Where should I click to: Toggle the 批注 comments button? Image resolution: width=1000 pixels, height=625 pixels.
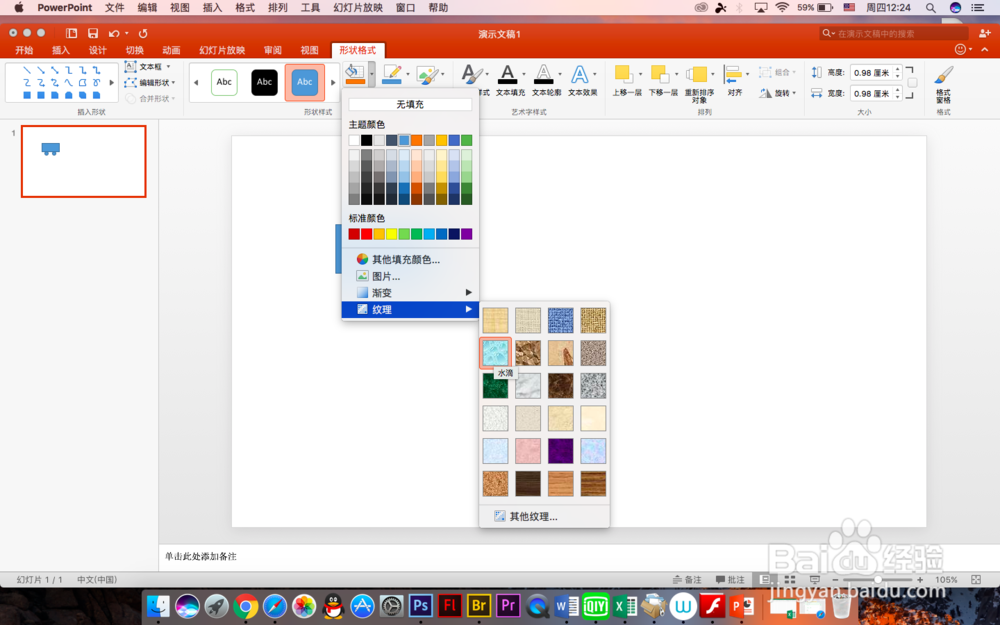(730, 580)
